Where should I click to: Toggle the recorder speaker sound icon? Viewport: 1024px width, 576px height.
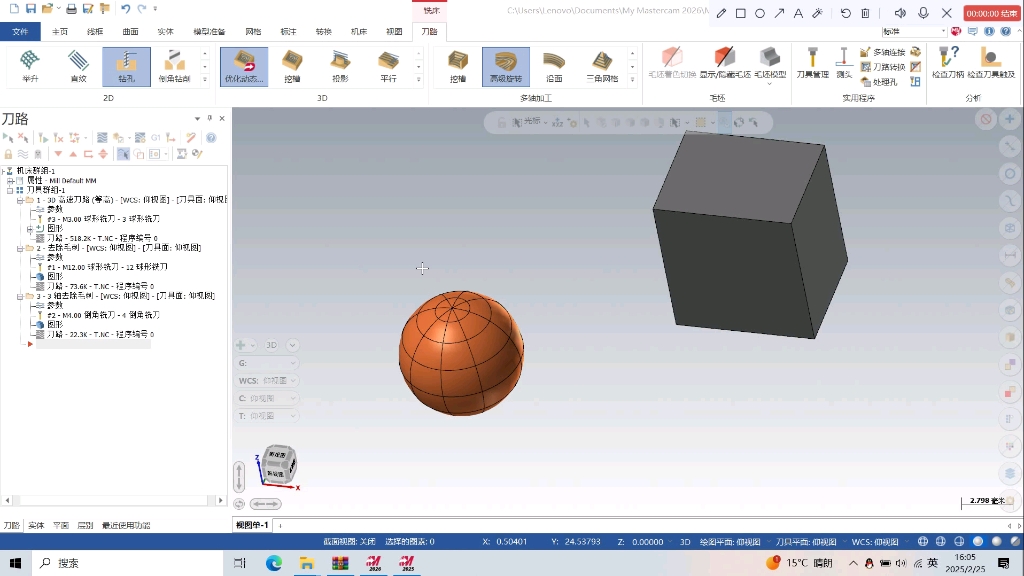(900, 13)
